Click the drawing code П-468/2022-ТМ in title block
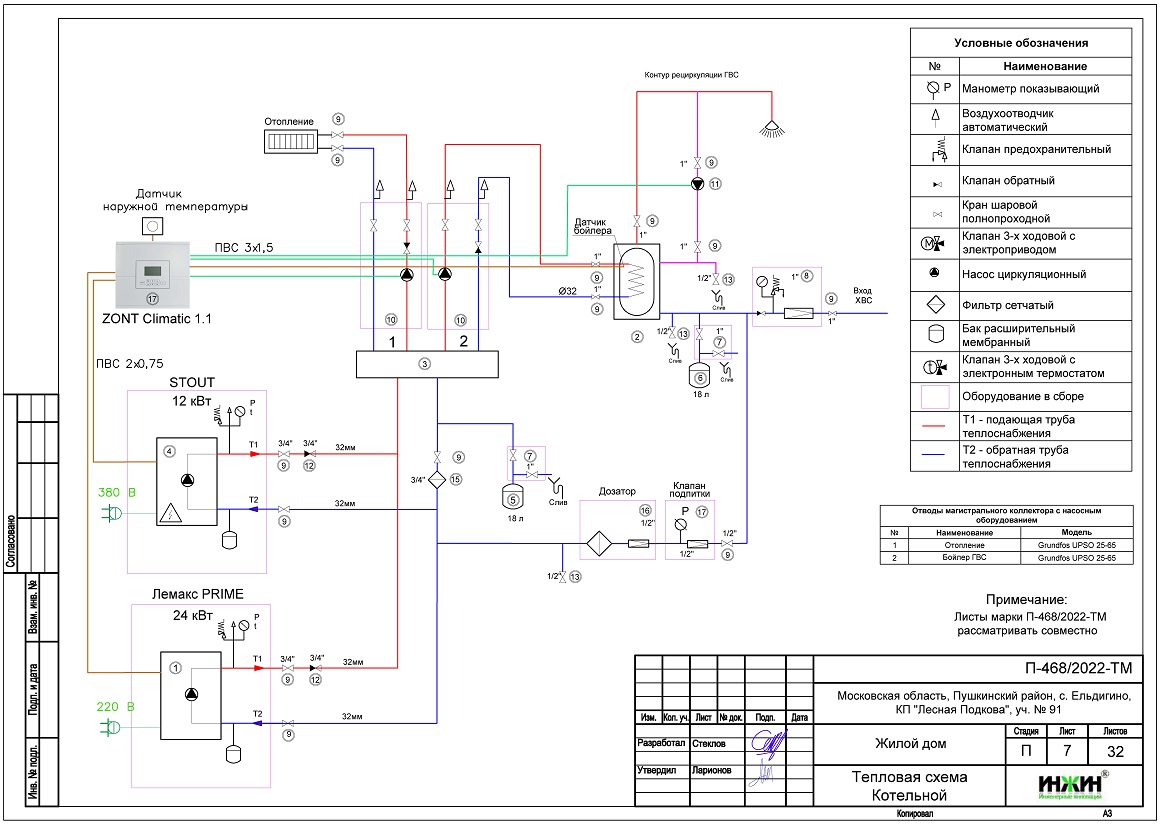 tap(1063, 668)
